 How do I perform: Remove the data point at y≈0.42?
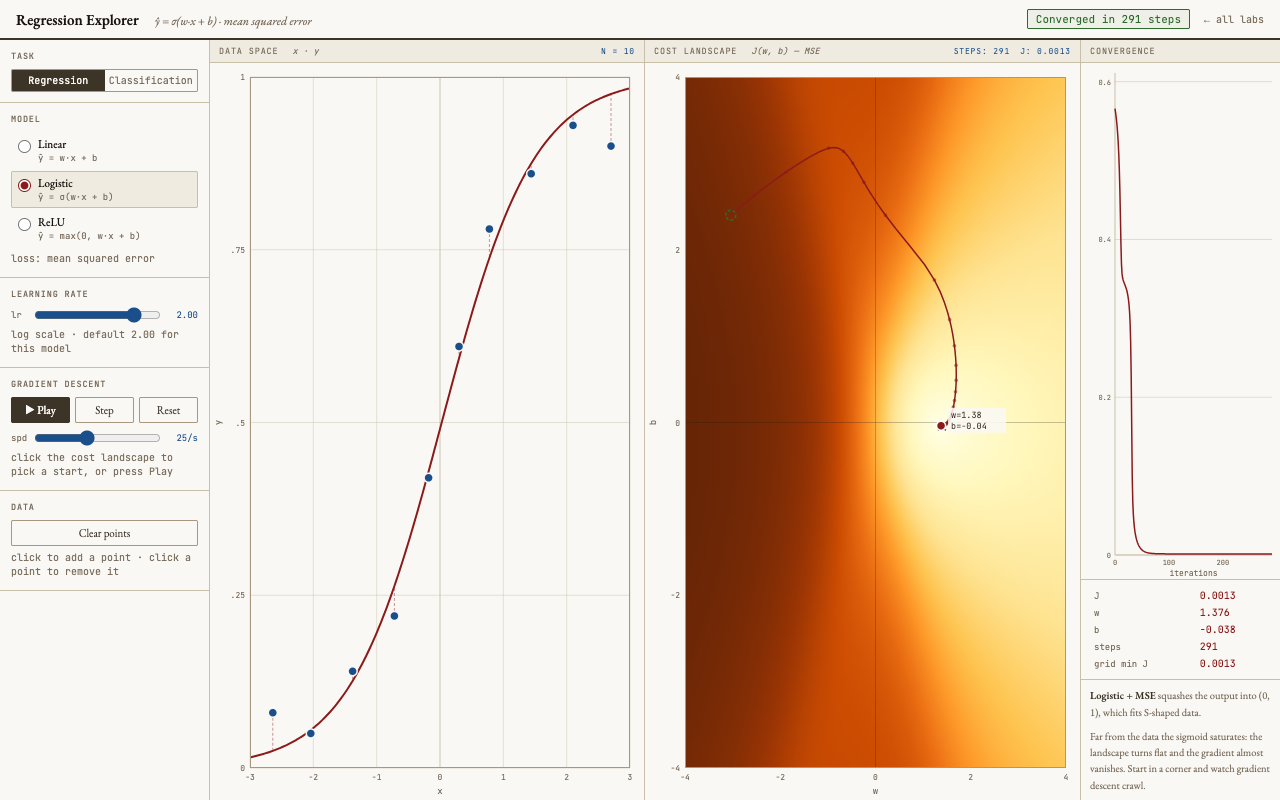tap(429, 478)
